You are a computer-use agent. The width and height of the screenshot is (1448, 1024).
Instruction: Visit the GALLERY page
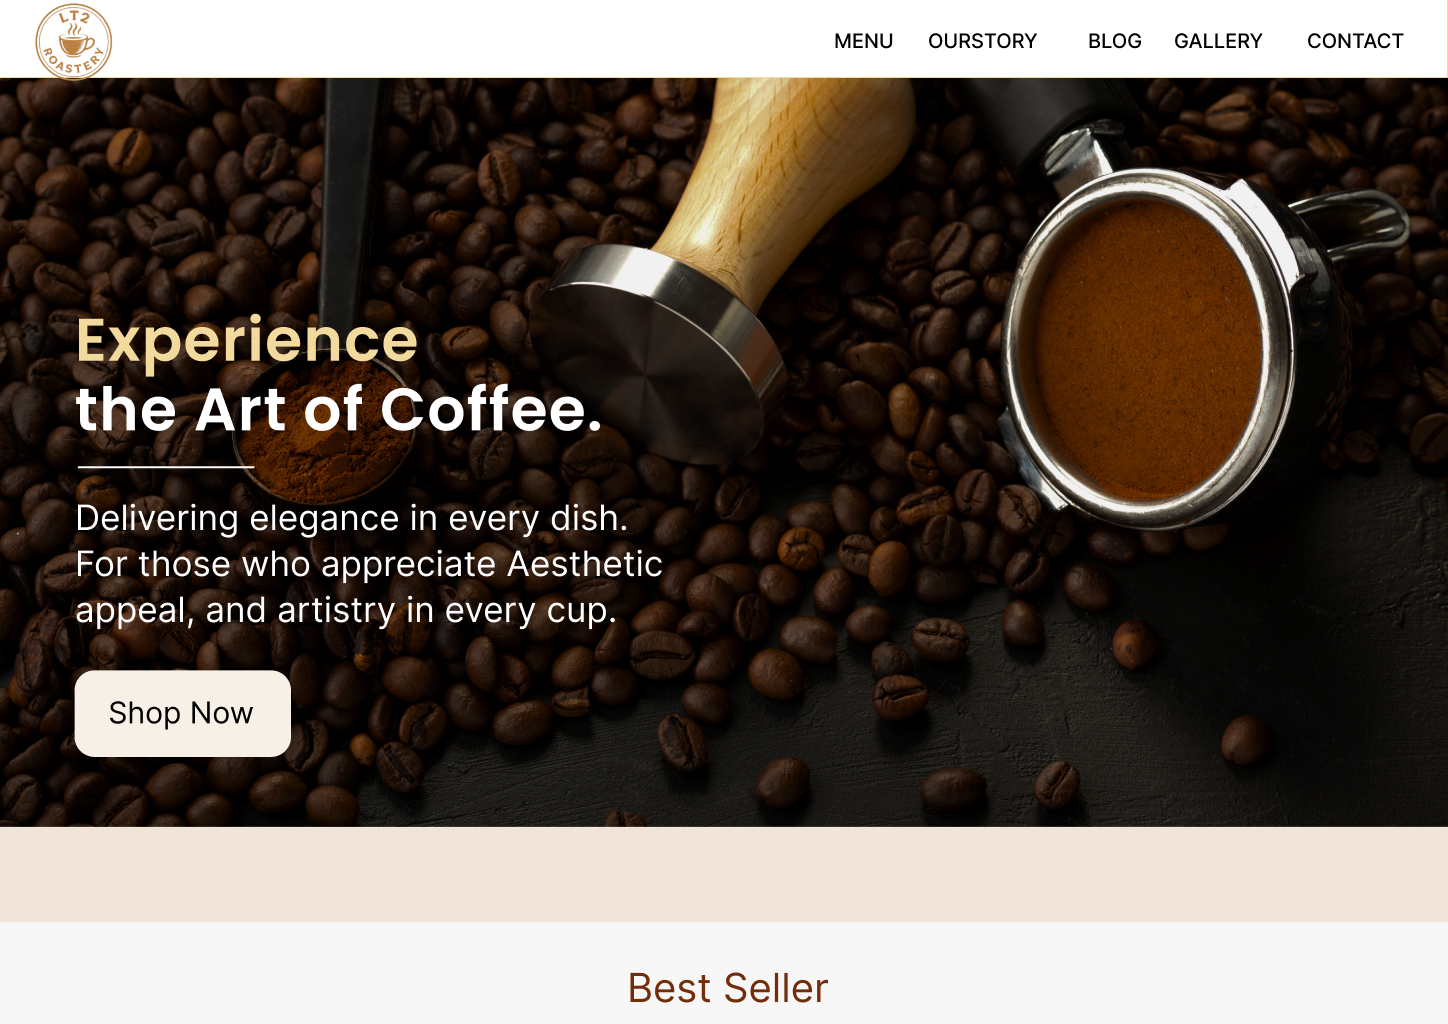1218,41
